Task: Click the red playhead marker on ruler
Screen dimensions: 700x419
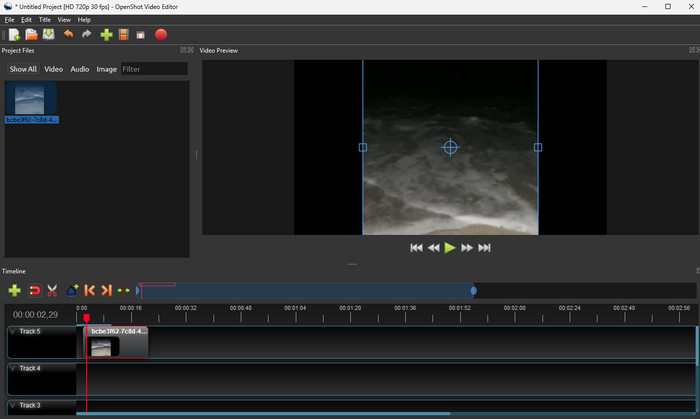Action: point(87,318)
